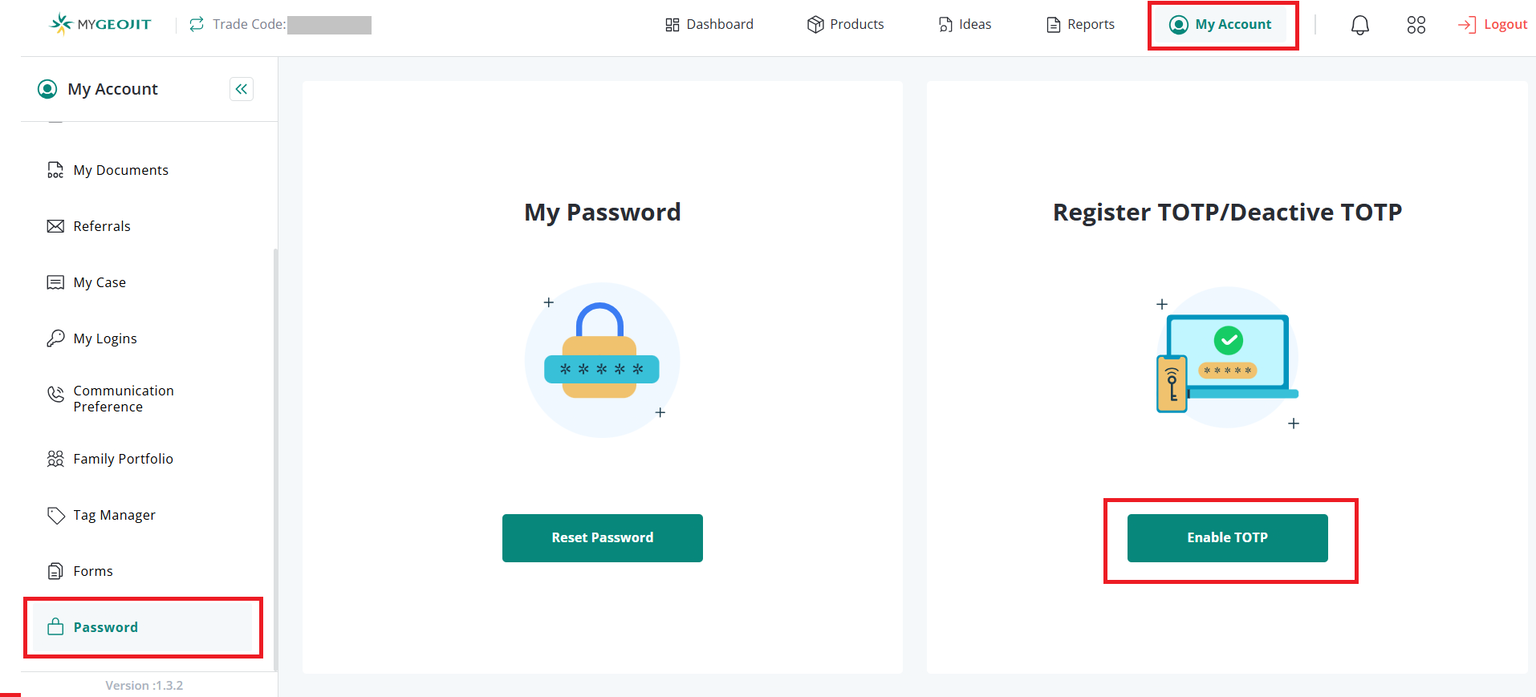Viewport: 1536px width, 697px height.
Task: Open My Documents in sidebar
Action: 120,171
